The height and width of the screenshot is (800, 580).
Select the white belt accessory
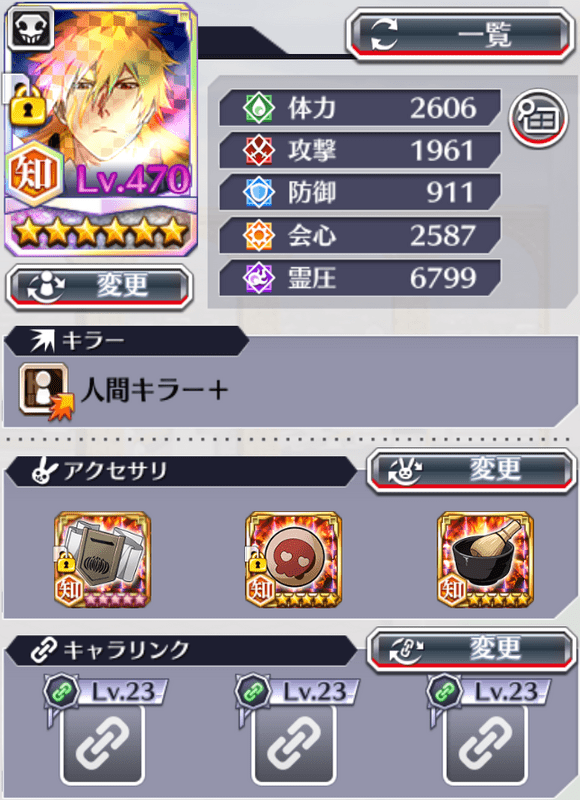(103, 560)
